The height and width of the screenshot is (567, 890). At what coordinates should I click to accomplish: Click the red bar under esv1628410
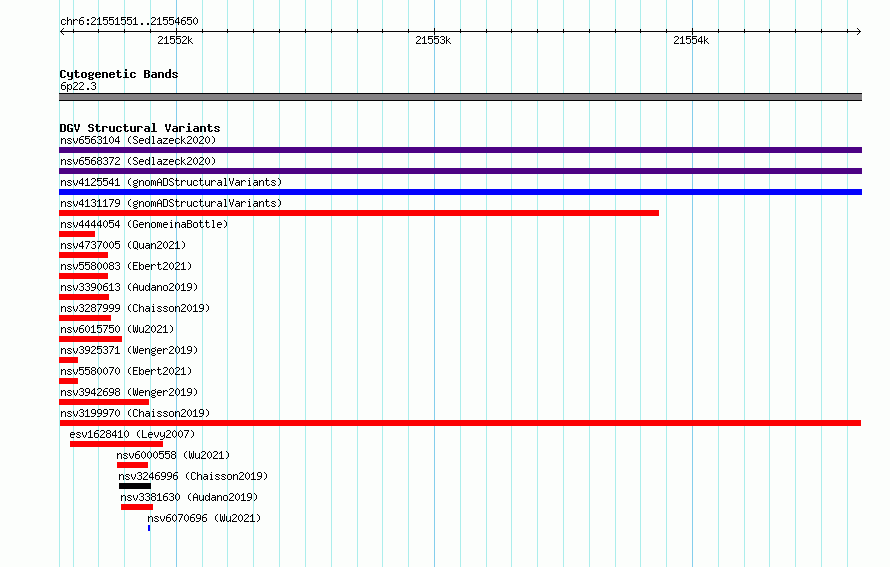tap(116, 444)
